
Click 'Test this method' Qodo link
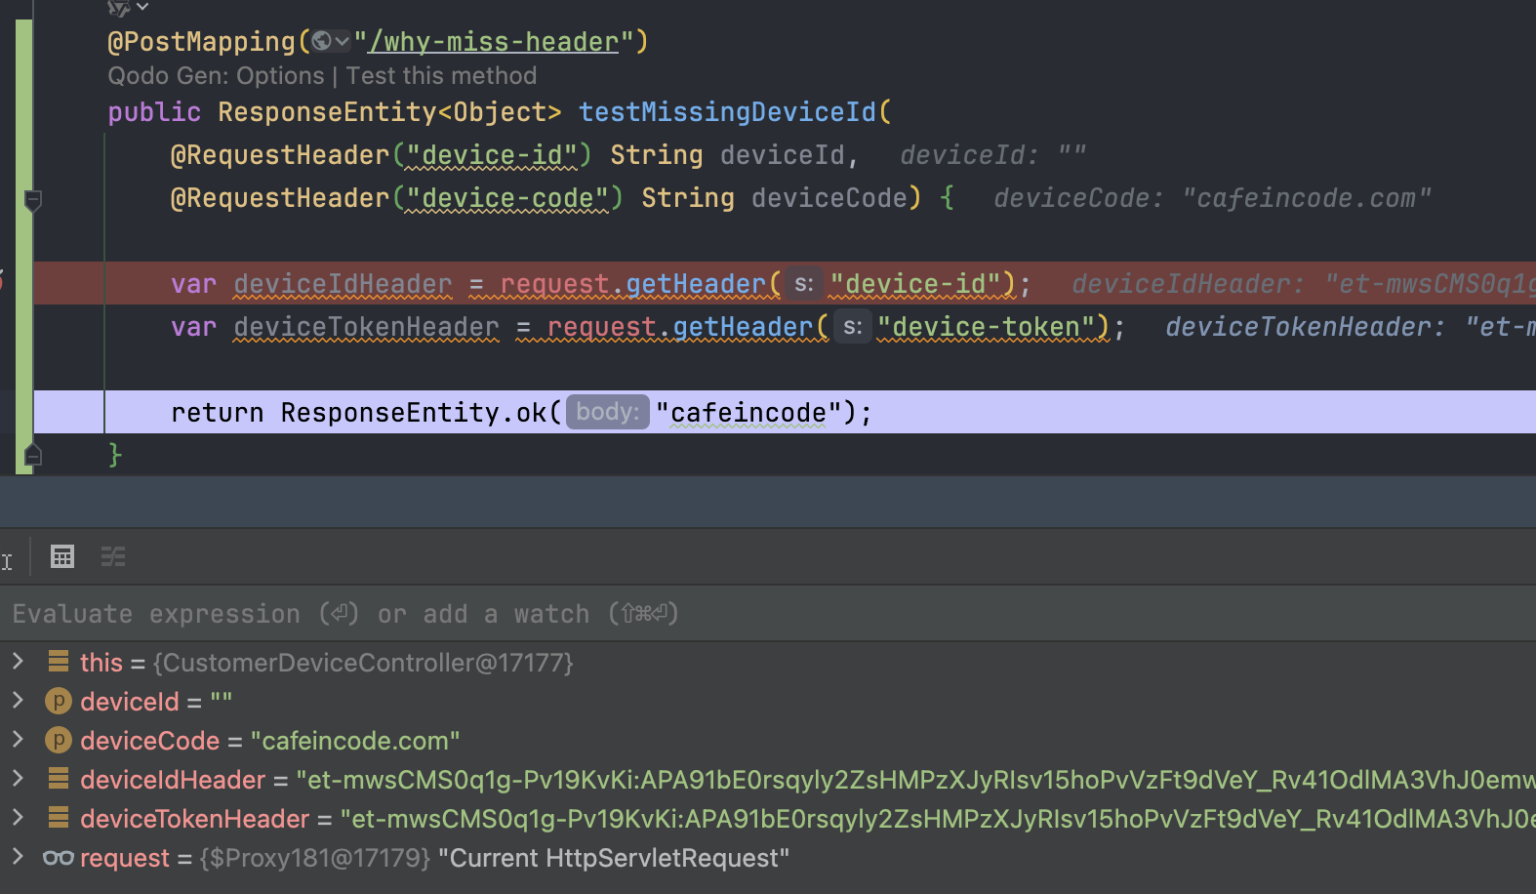pos(441,76)
